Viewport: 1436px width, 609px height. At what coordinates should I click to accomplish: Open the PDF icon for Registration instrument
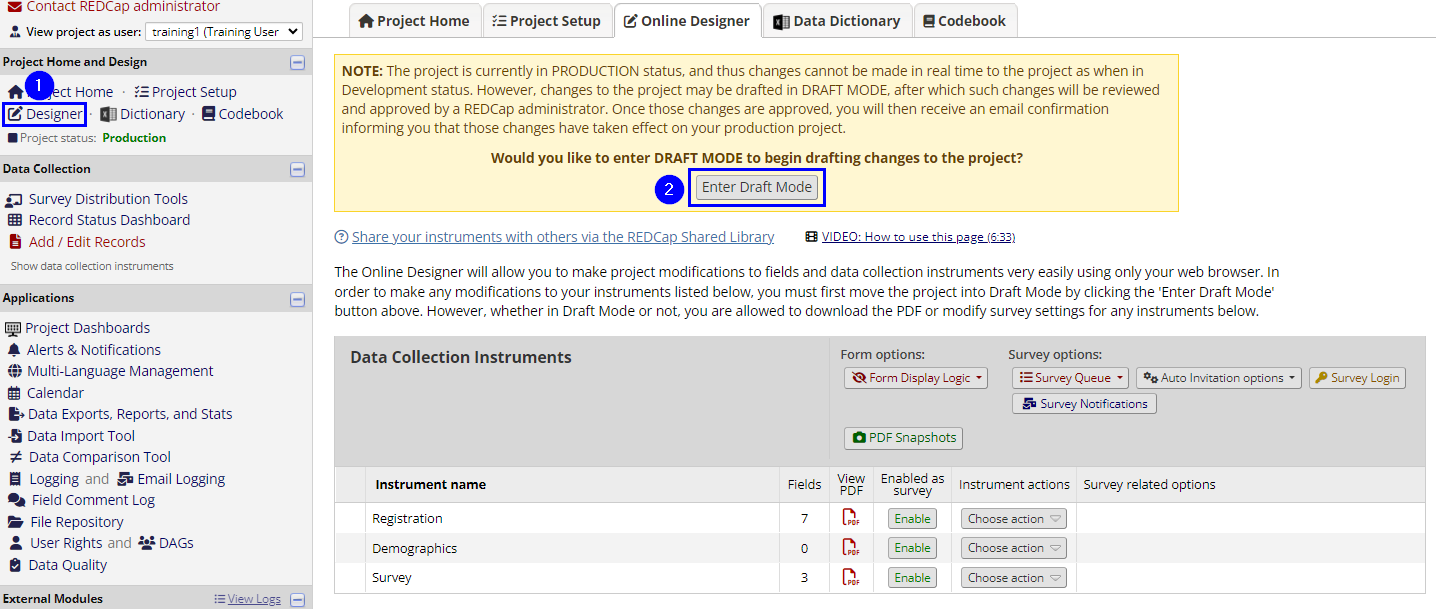(850, 518)
